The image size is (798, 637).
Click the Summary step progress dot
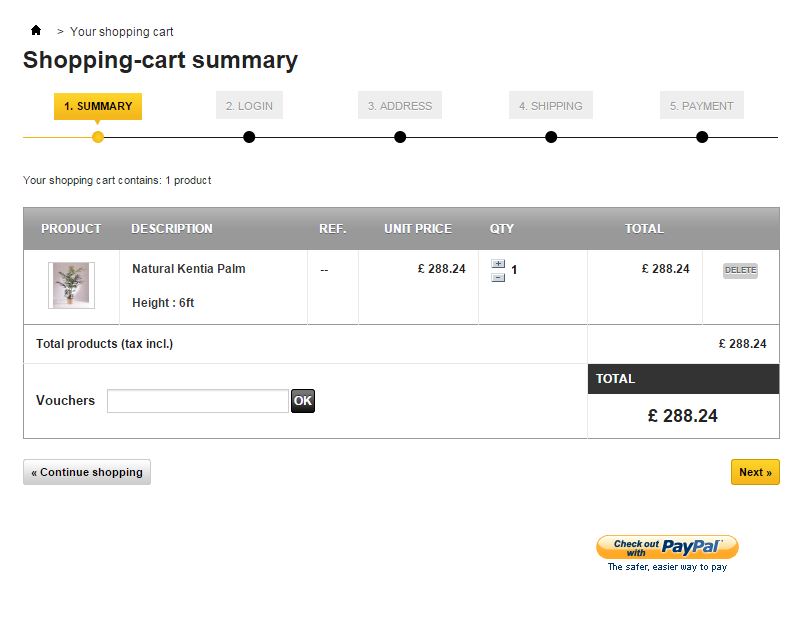click(98, 137)
